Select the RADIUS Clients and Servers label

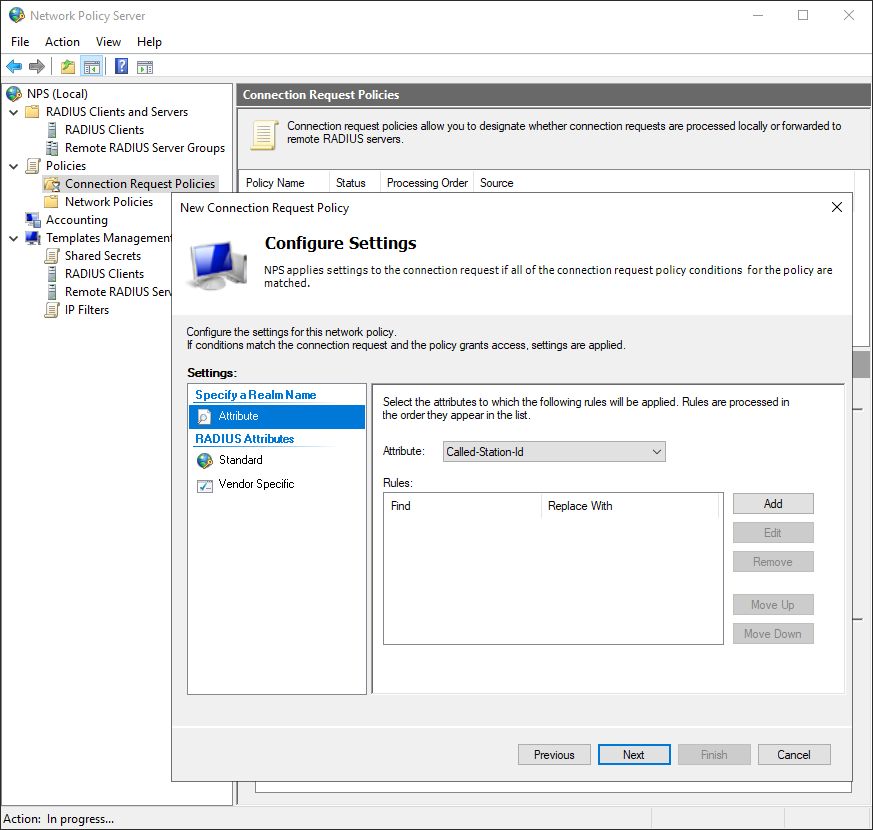click(x=117, y=112)
